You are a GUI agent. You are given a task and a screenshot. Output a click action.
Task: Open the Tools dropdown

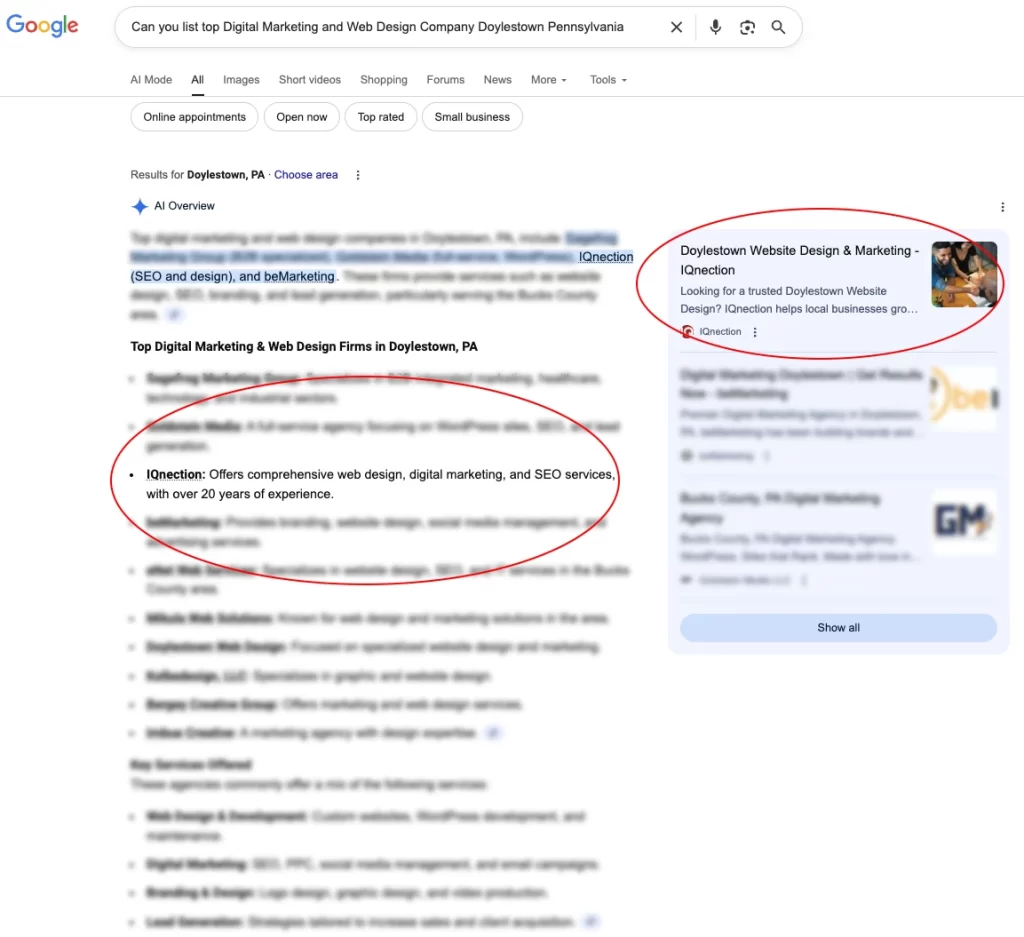(607, 80)
